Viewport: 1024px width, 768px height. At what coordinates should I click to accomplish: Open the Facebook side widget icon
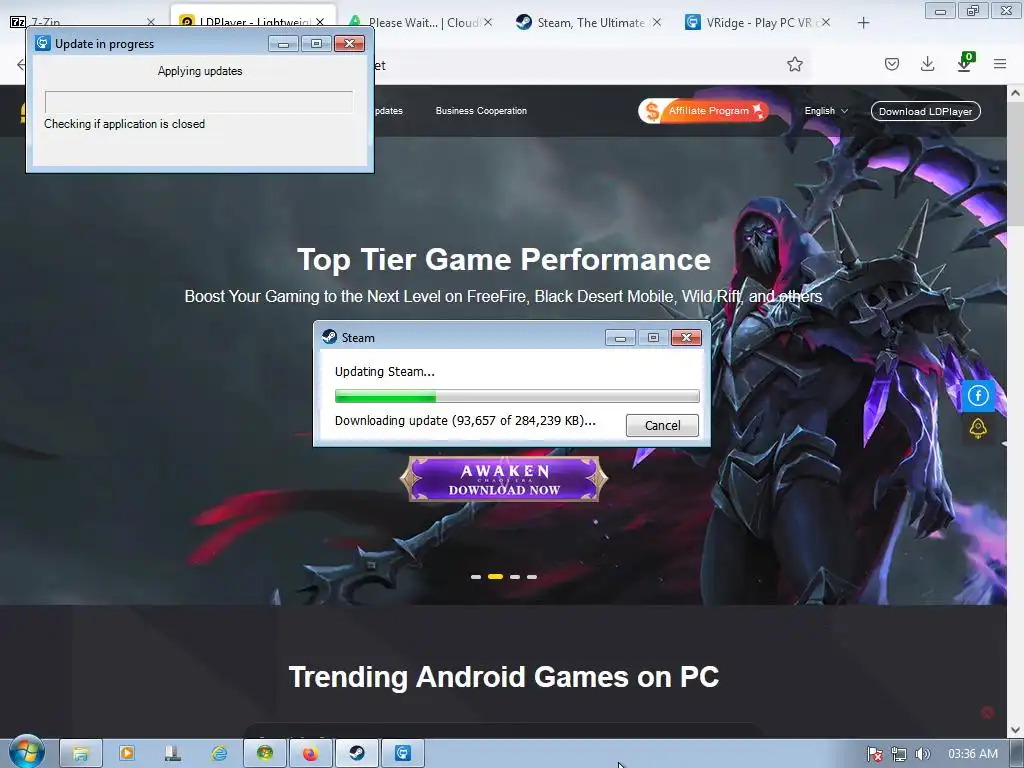point(978,396)
